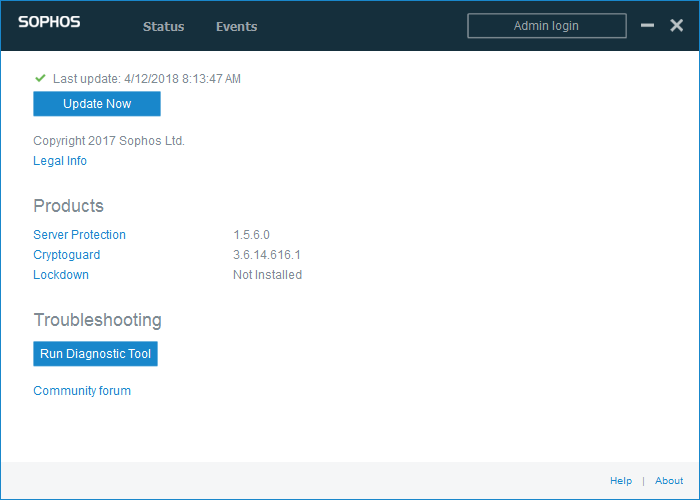
Task: Close the Sophos window
Action: point(676,25)
